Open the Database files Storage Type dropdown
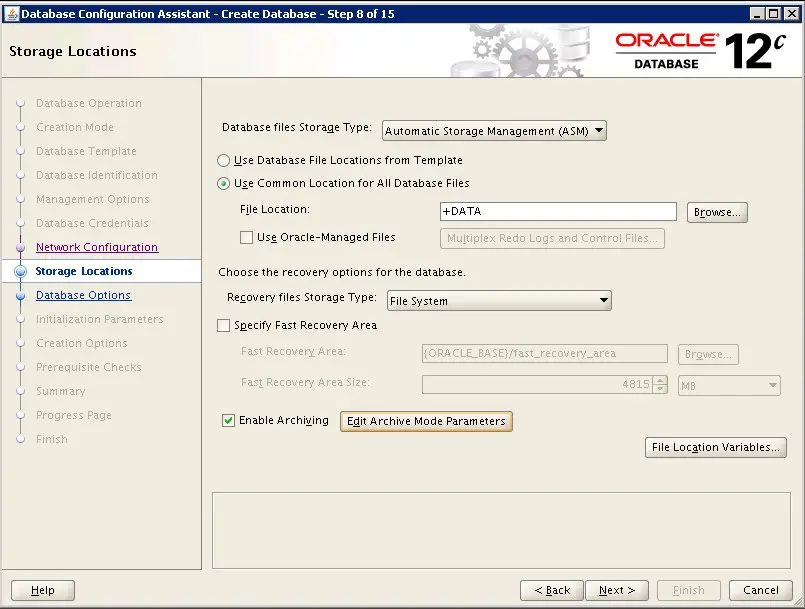Image resolution: width=805 pixels, height=609 pixels. 494,131
